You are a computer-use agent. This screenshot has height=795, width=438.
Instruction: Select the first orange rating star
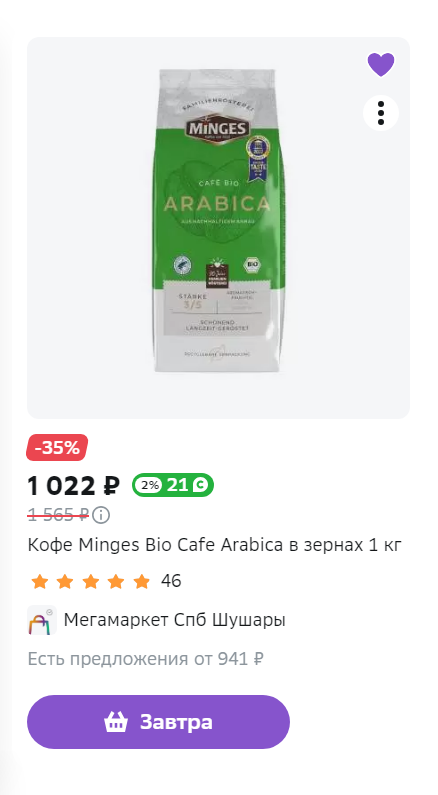point(39,581)
